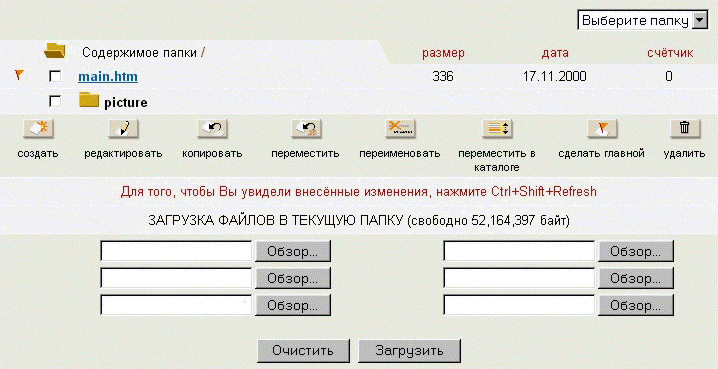Open the main.htm file link
718x369 pixels.
108,76
